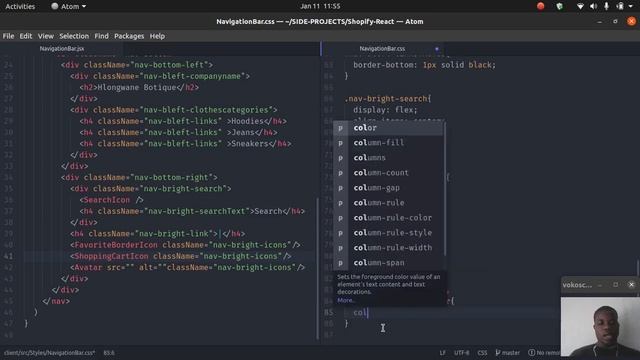Click the modified dot on NavigationBar.css tab
The image size is (640, 360).
(437, 49)
